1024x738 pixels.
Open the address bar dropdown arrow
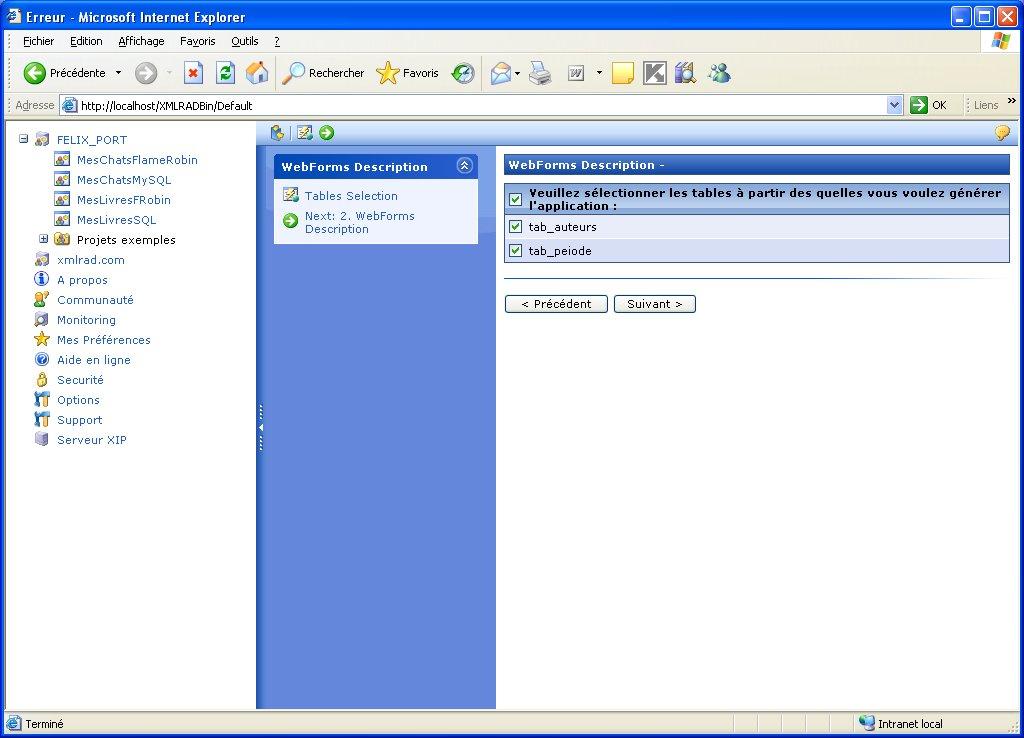tap(894, 105)
